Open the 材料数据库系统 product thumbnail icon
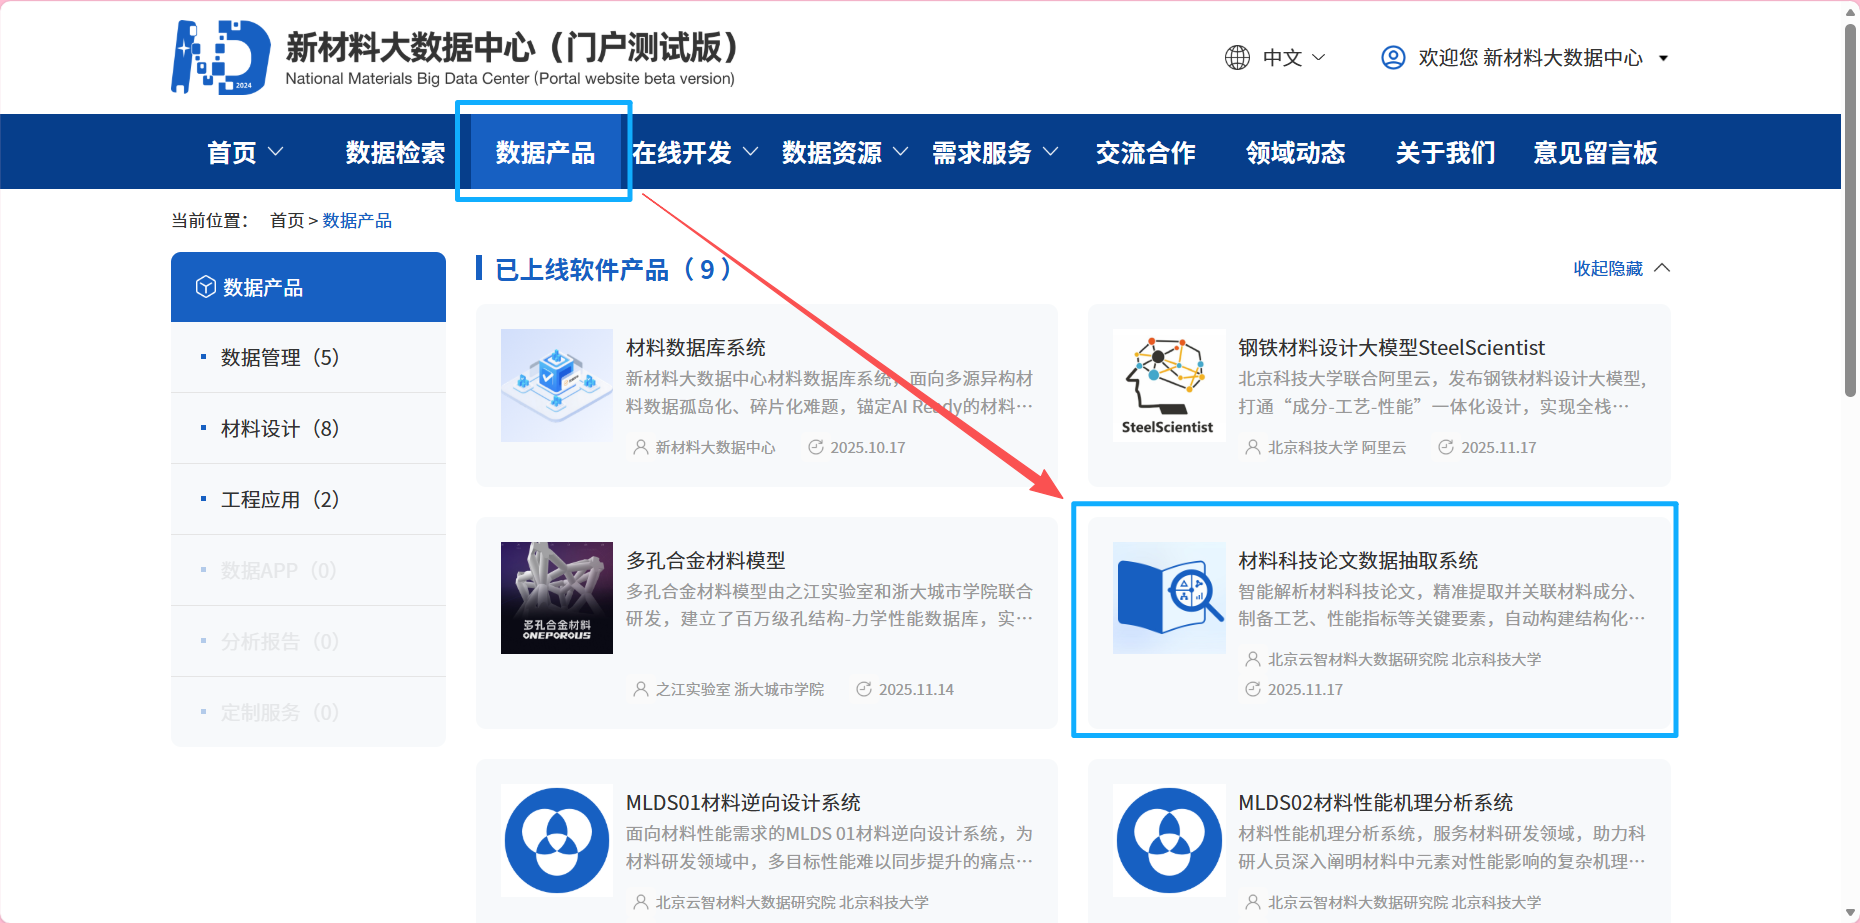 click(x=557, y=385)
